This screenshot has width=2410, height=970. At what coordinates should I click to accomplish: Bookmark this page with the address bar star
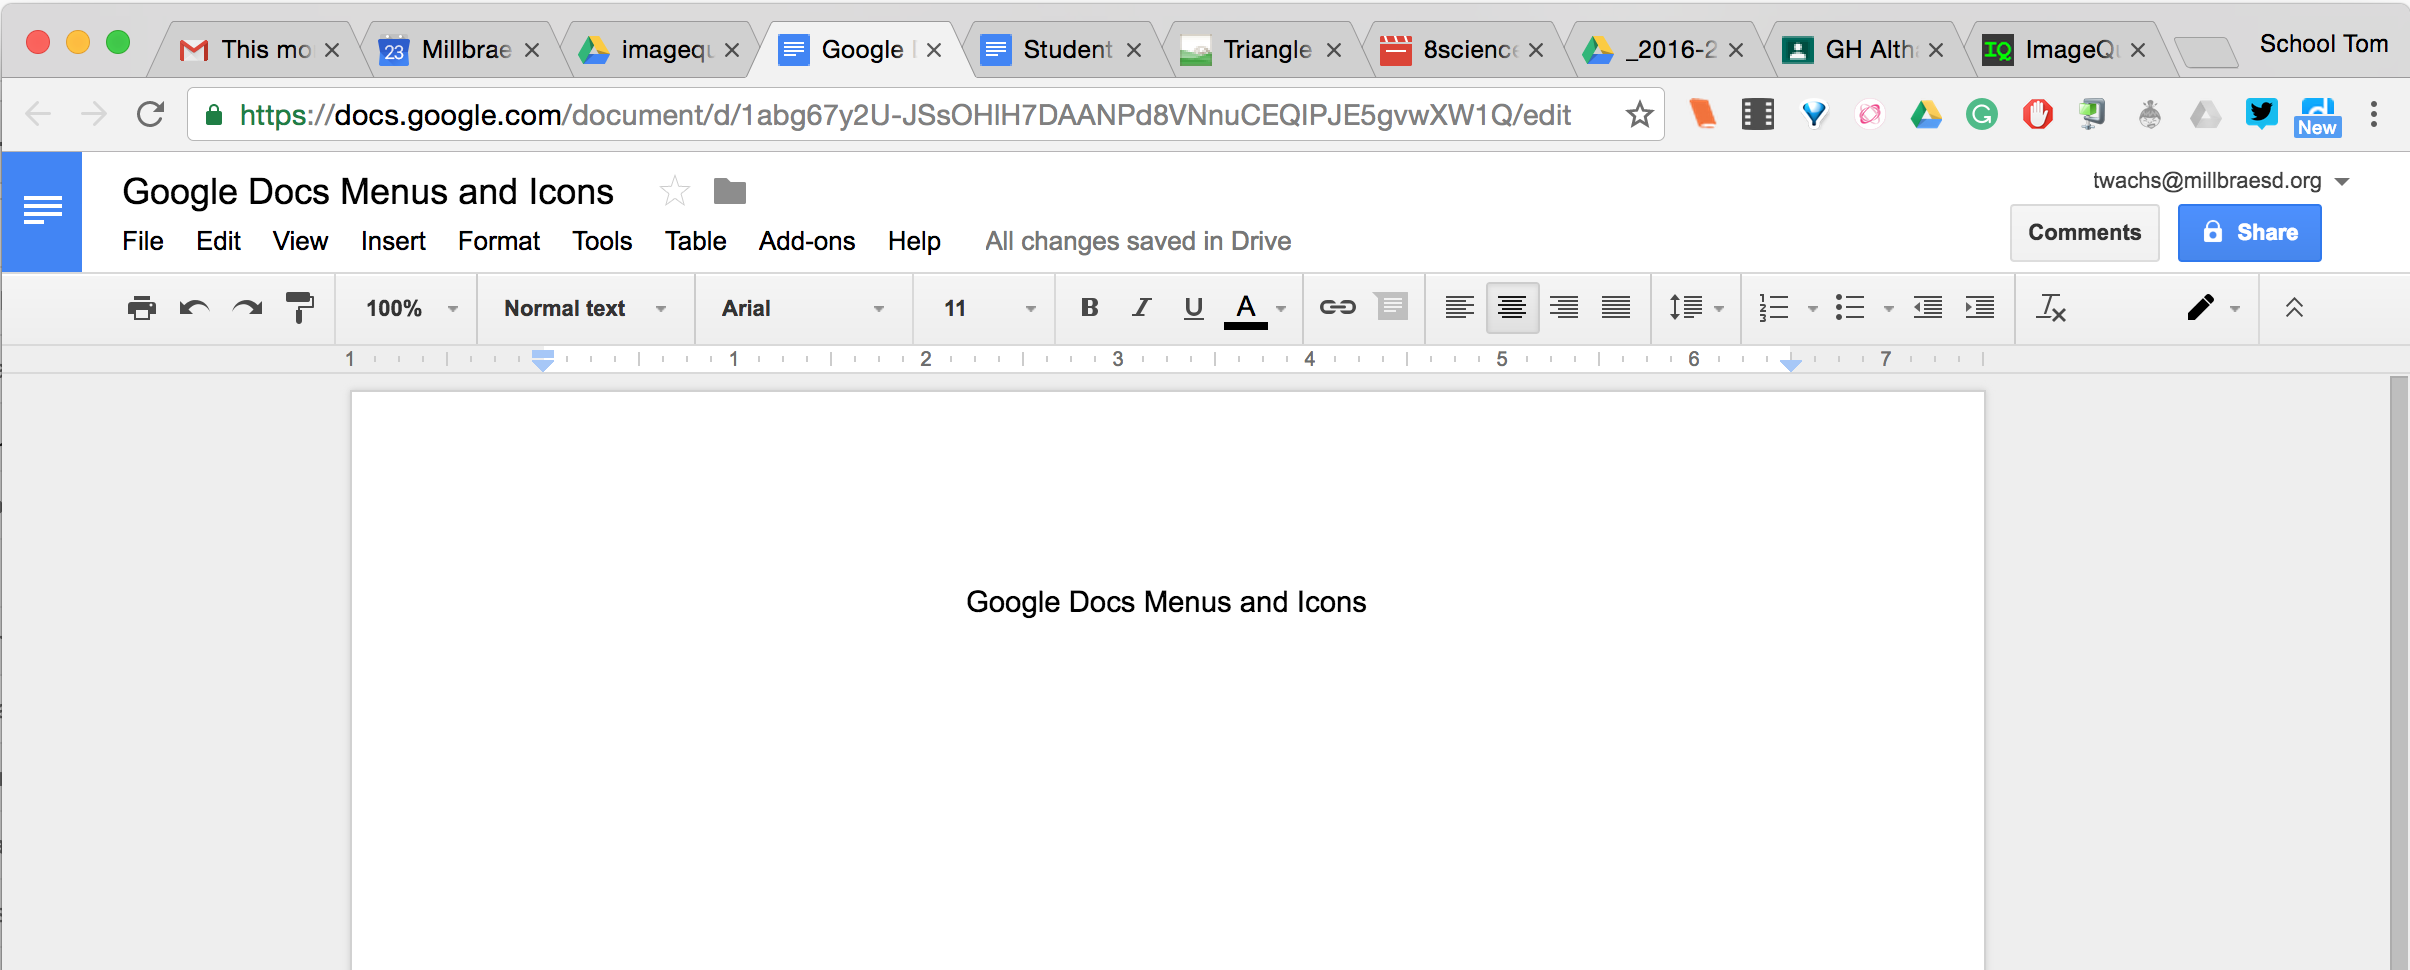1639,114
